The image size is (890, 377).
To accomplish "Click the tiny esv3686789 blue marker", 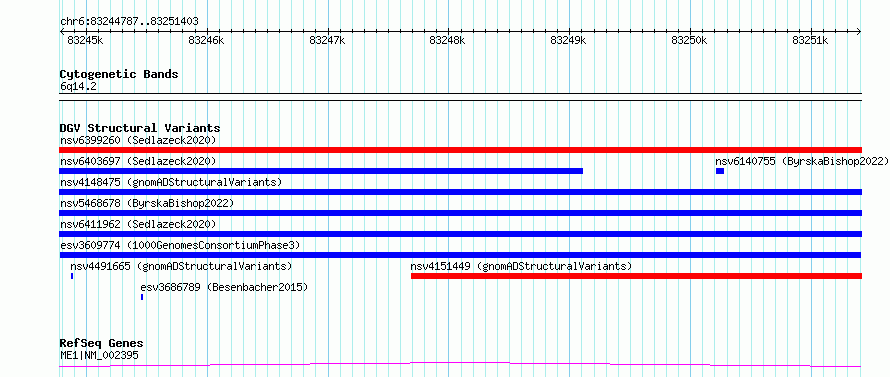I will 142,297.
